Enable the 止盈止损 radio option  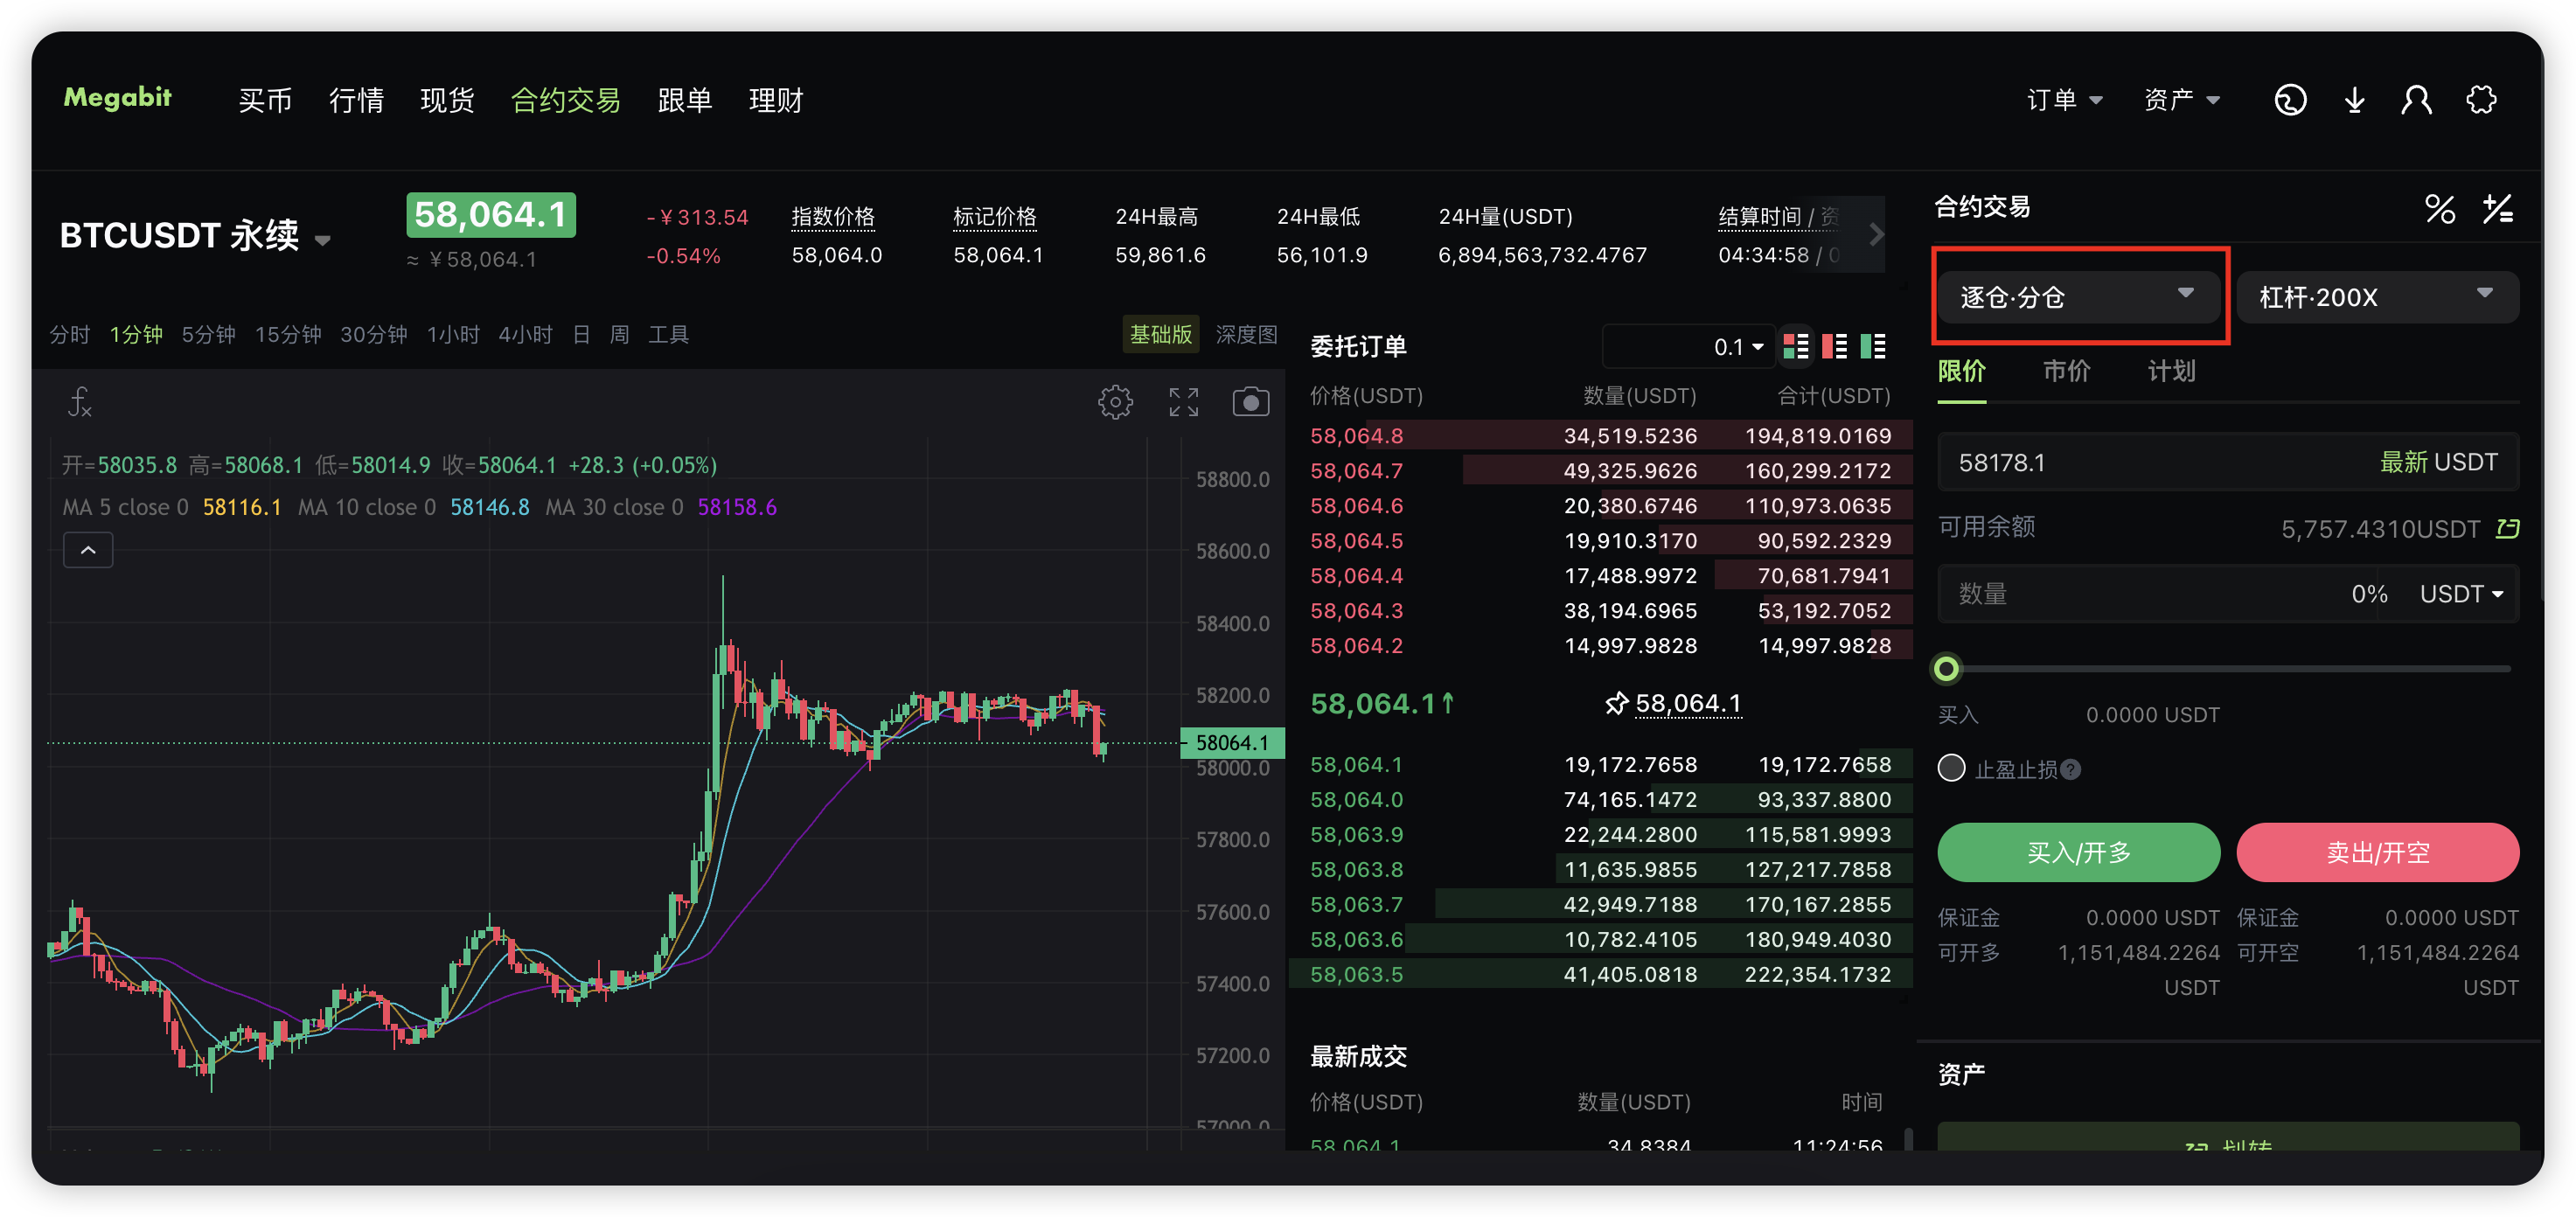pyautogui.click(x=1951, y=768)
